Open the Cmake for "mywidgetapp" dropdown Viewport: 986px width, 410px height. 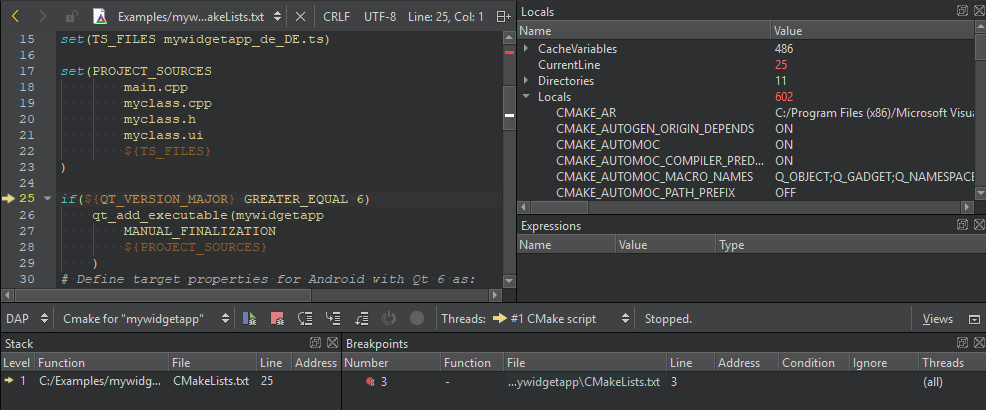[x=146, y=319]
